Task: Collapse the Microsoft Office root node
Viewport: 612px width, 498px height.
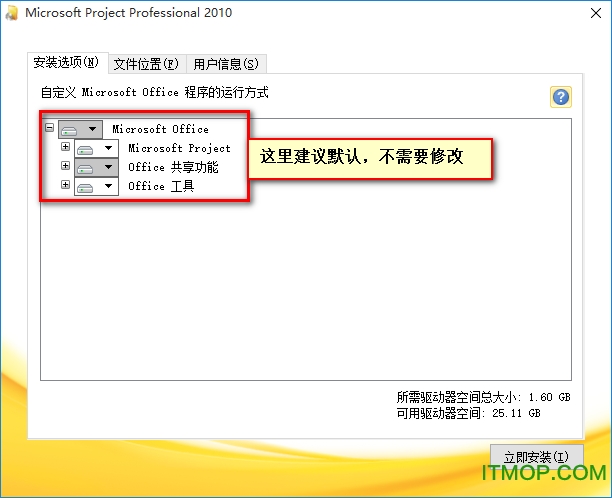Action: pos(49,128)
